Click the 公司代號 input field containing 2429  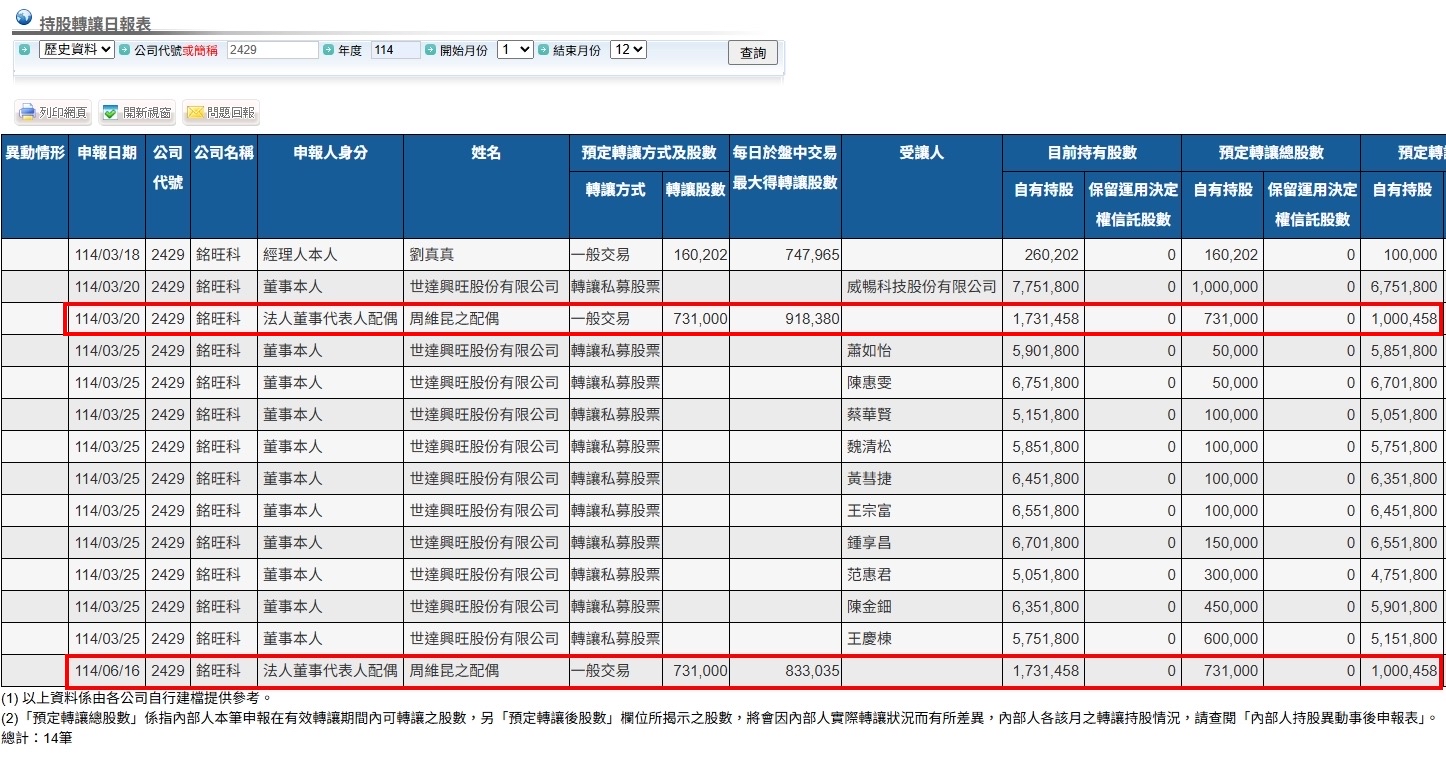click(272, 50)
